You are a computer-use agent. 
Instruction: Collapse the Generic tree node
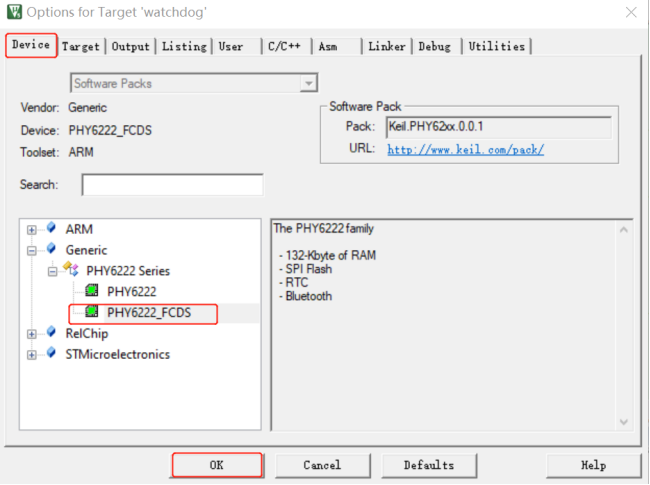(x=32, y=251)
